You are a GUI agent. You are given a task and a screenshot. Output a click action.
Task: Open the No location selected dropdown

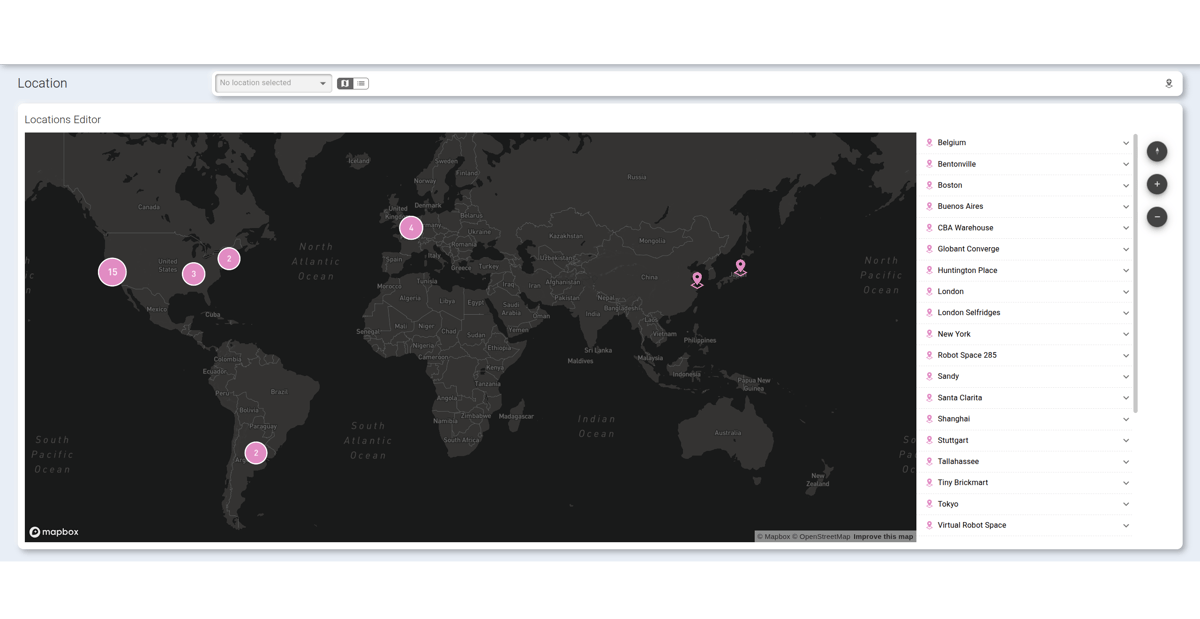(x=272, y=83)
